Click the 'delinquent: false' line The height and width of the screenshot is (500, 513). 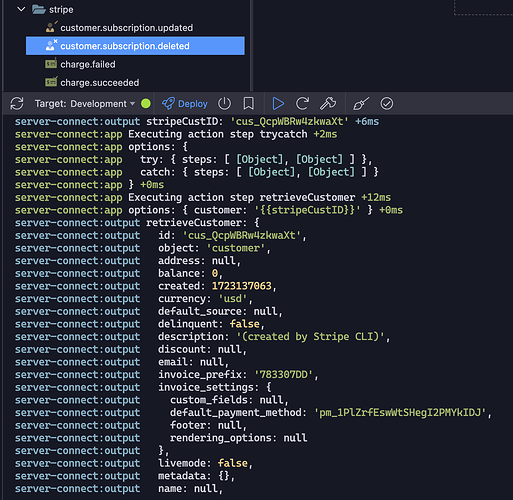140,324
